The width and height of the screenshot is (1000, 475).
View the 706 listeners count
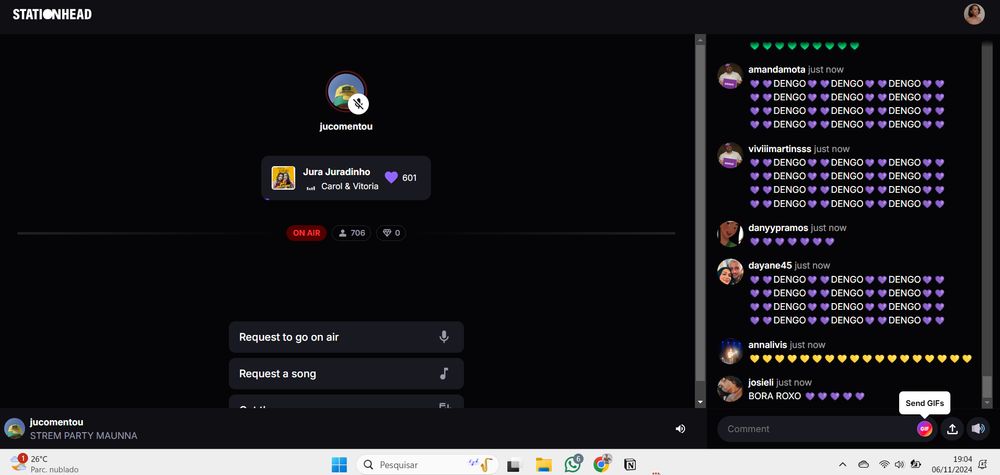(x=351, y=233)
